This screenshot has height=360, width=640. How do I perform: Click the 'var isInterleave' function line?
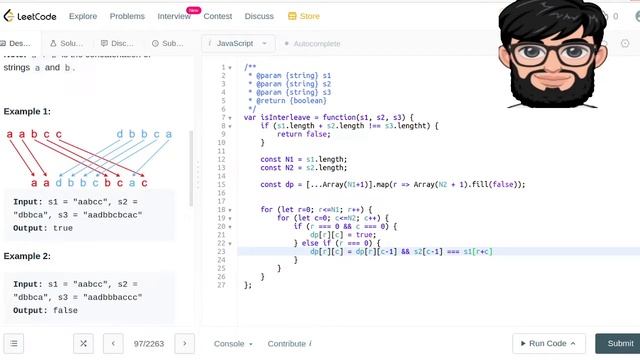(x=329, y=118)
